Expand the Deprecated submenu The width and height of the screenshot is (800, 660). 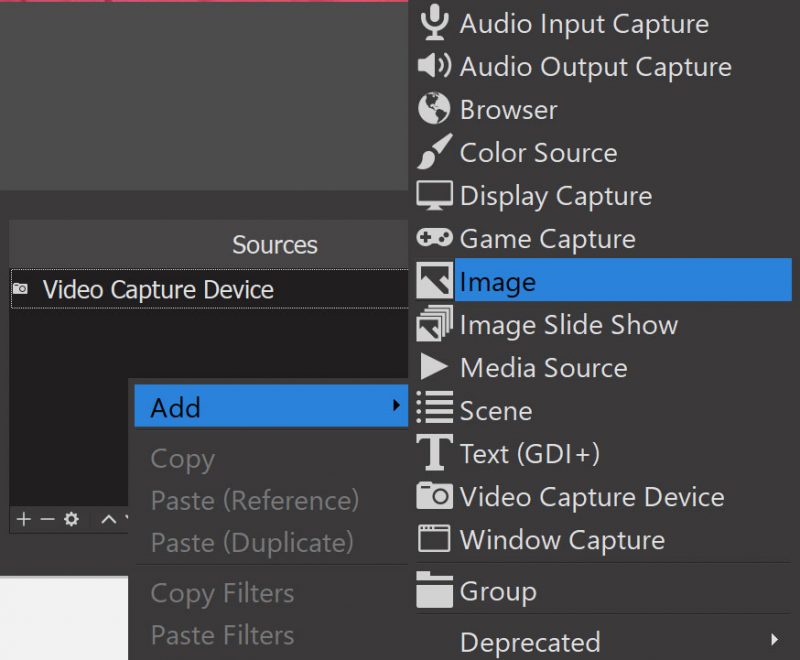[x=775, y=640]
